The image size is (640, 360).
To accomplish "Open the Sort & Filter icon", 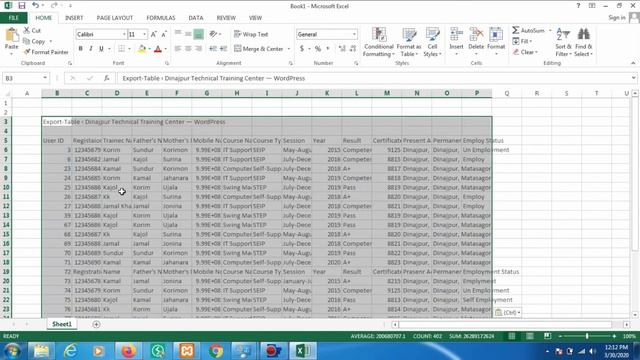I will click(563, 35).
